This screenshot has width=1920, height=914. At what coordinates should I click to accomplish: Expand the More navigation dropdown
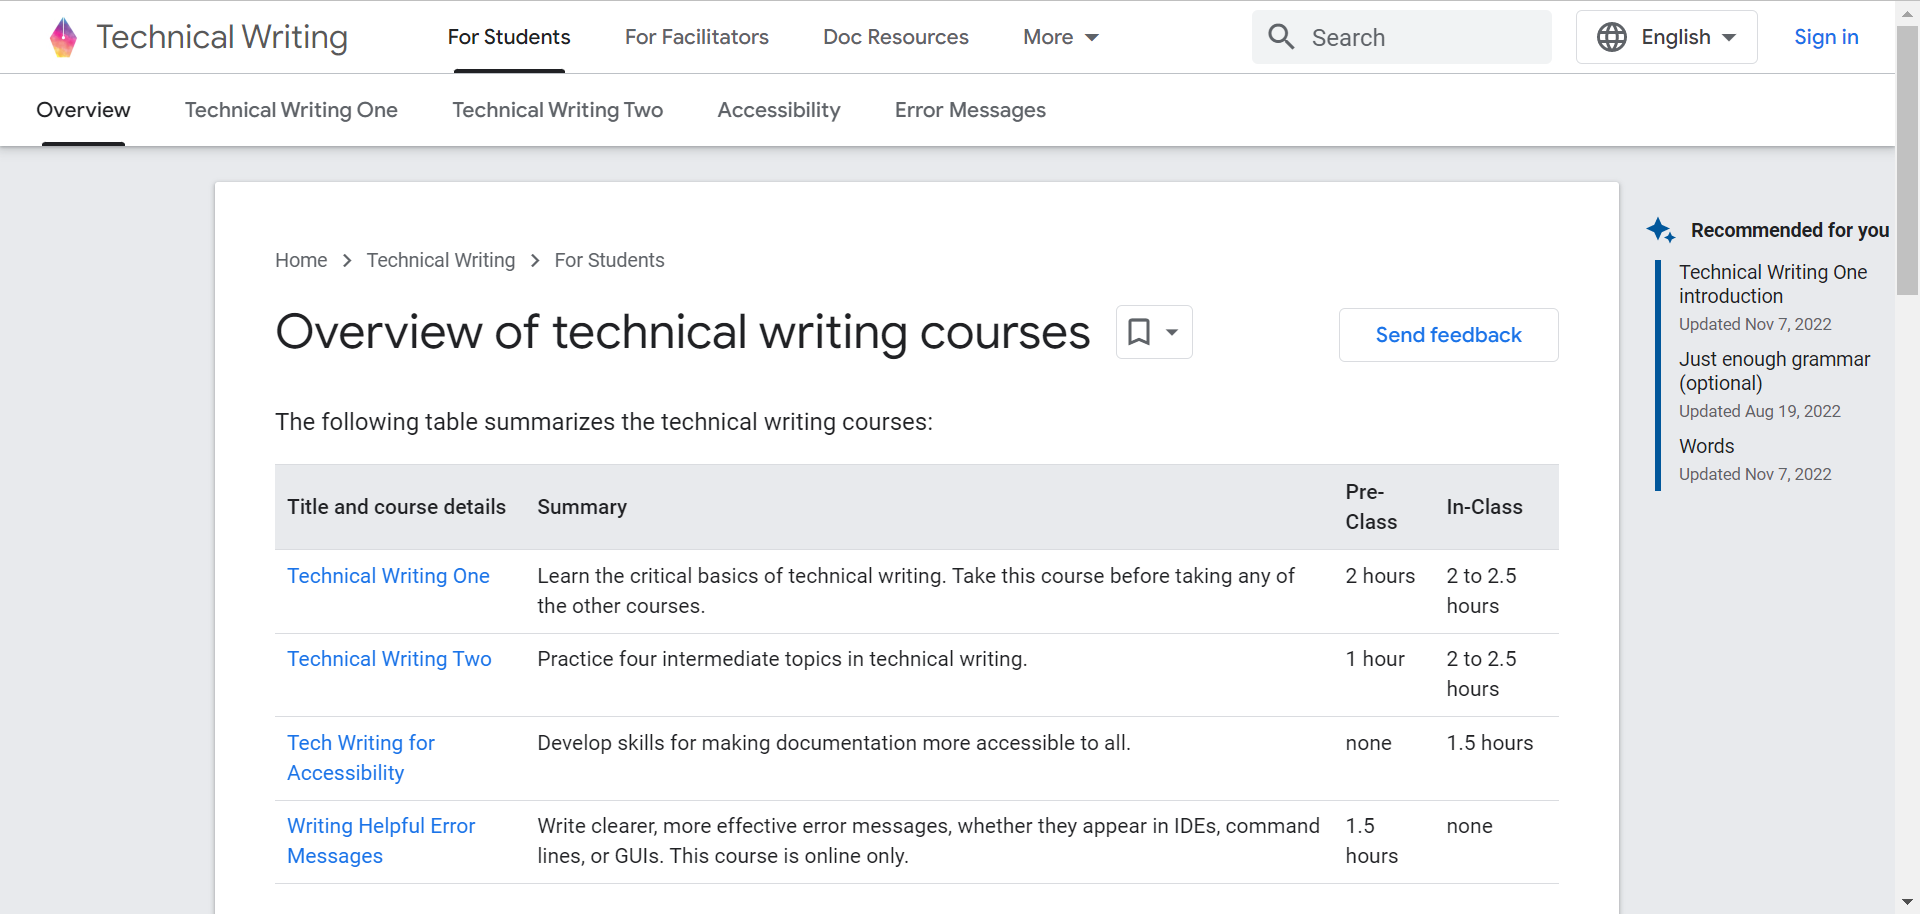pyautogui.click(x=1060, y=37)
